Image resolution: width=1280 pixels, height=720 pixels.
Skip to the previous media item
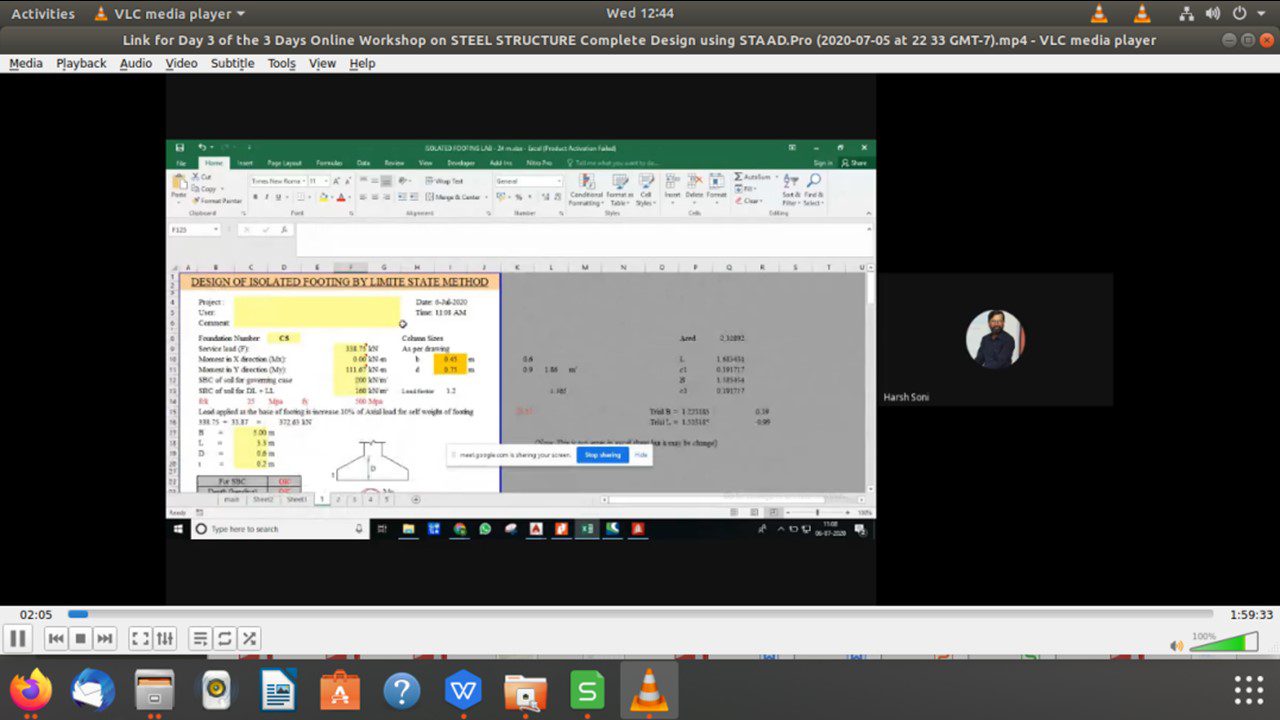click(56, 638)
